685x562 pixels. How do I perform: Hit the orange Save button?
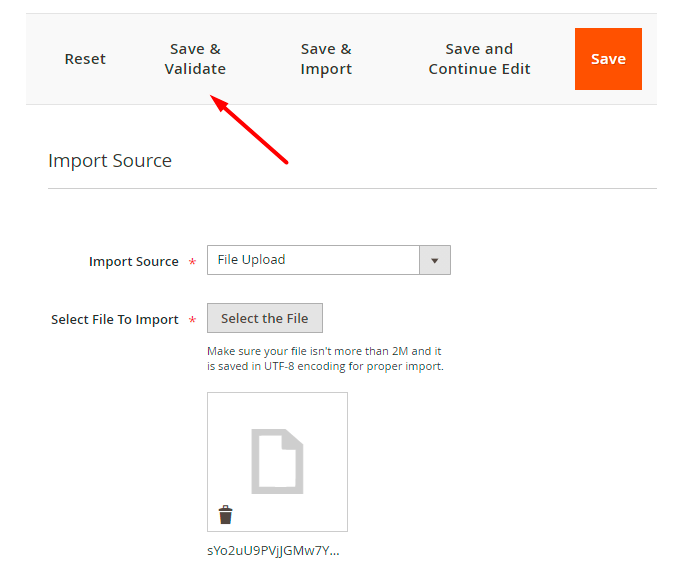tap(608, 59)
